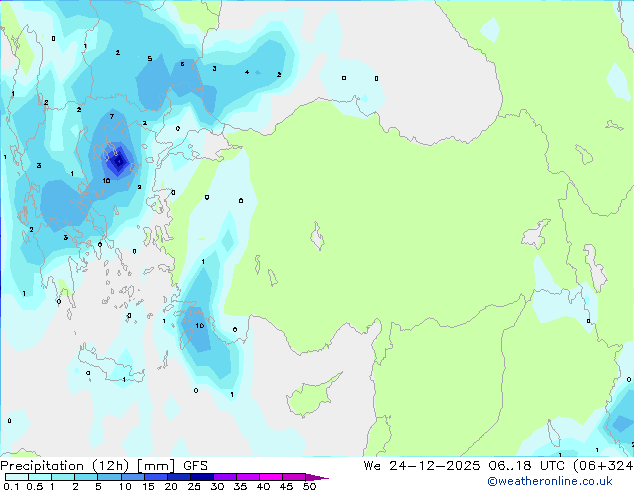The height and width of the screenshot is (490, 634).
Task: Click the island of Crete on the map
Action: 111,364
